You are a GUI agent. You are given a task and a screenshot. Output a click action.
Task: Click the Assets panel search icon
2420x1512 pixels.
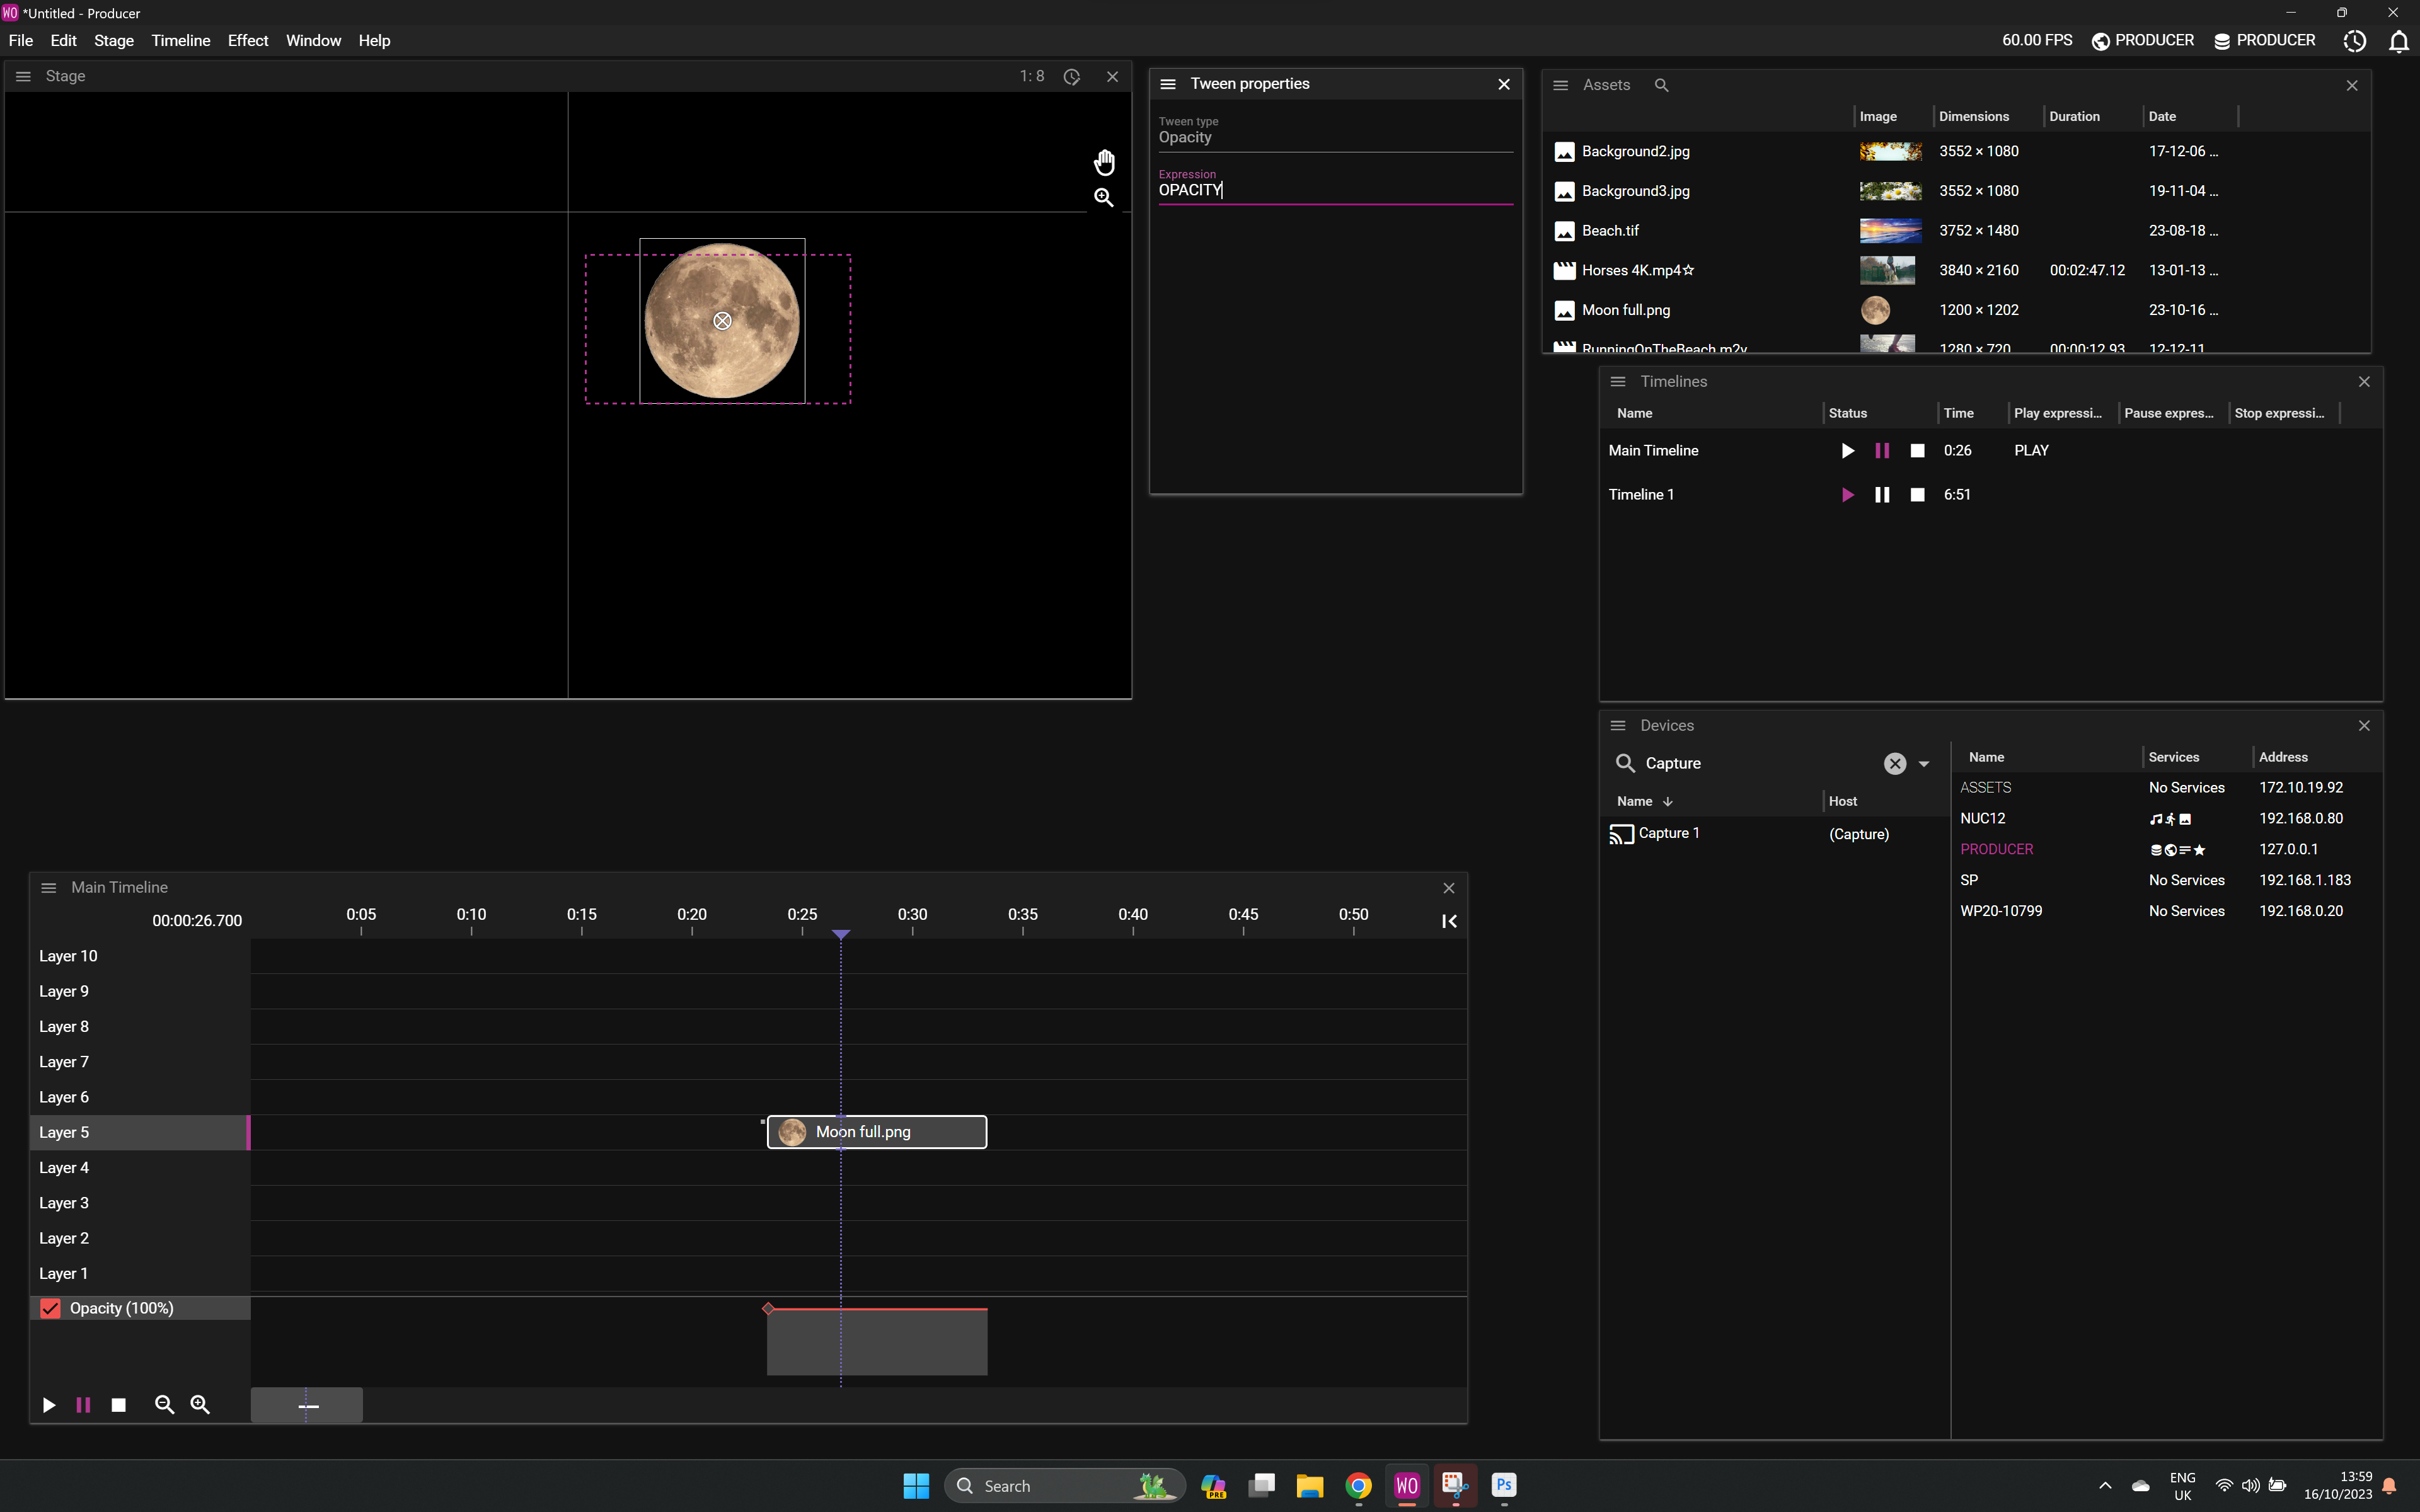click(x=1661, y=84)
